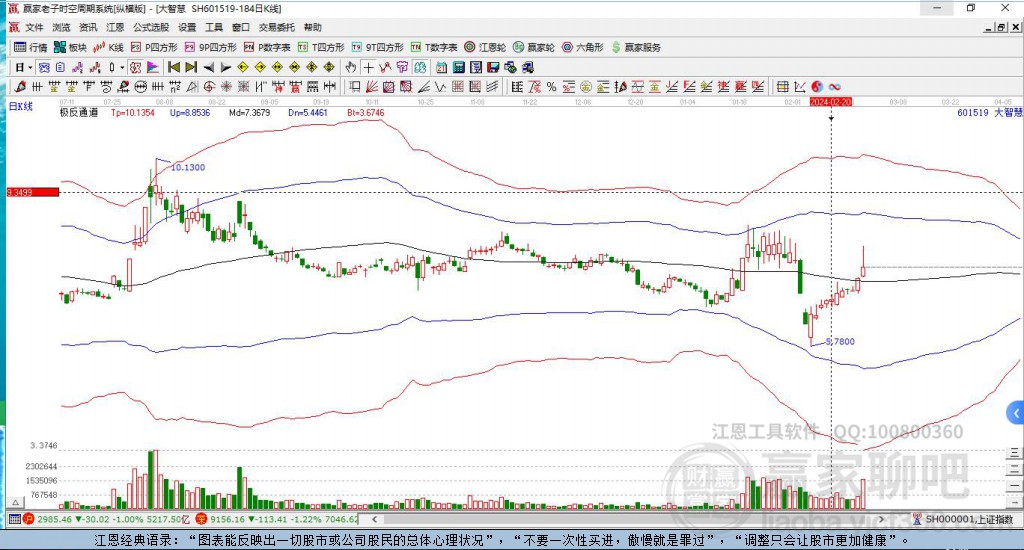Open the 江恩轮 wheel tool

point(485,48)
